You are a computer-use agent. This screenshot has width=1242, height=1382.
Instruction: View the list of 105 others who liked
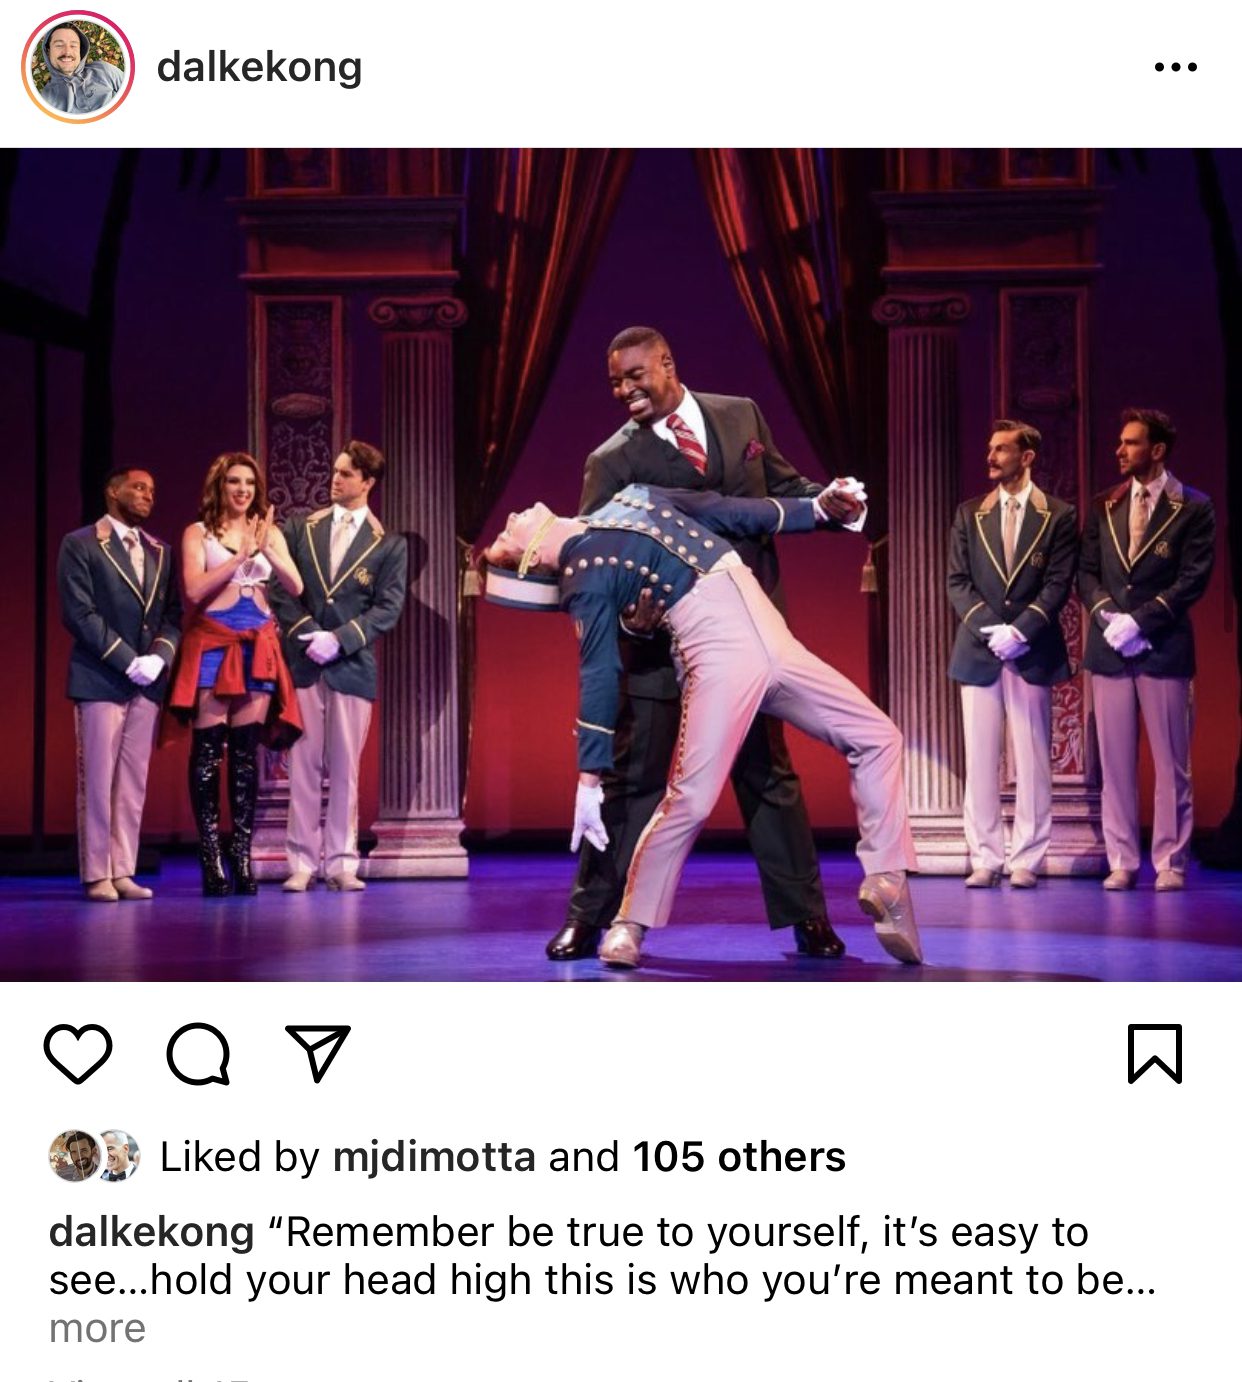coord(739,1157)
